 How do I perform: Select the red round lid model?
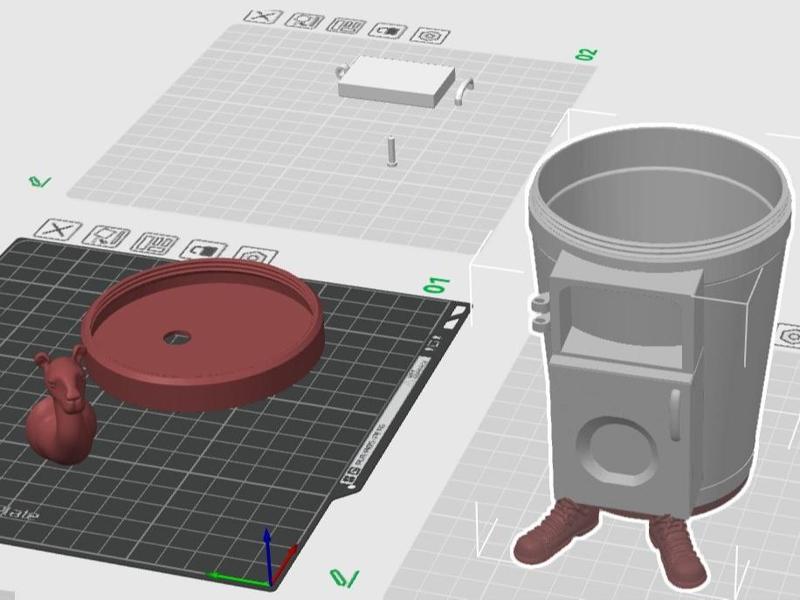coord(203,334)
